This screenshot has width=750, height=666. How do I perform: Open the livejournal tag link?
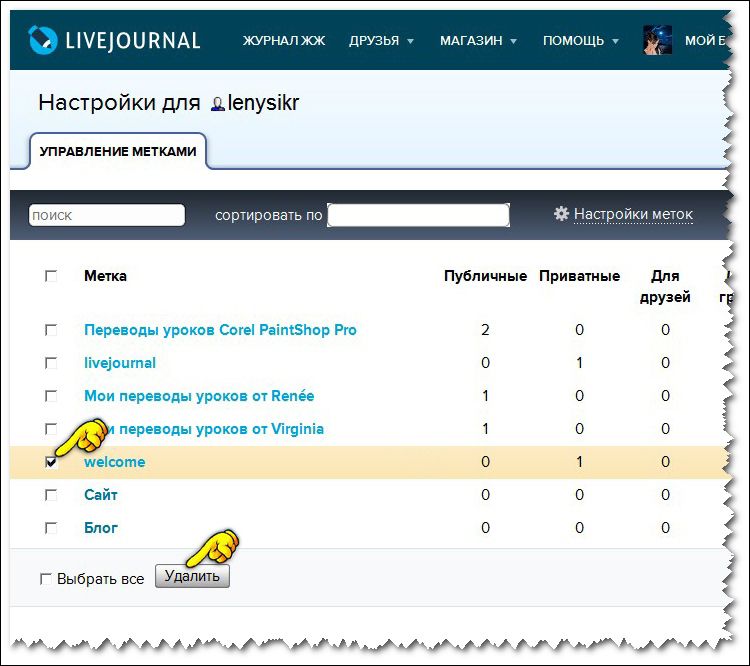coord(120,363)
